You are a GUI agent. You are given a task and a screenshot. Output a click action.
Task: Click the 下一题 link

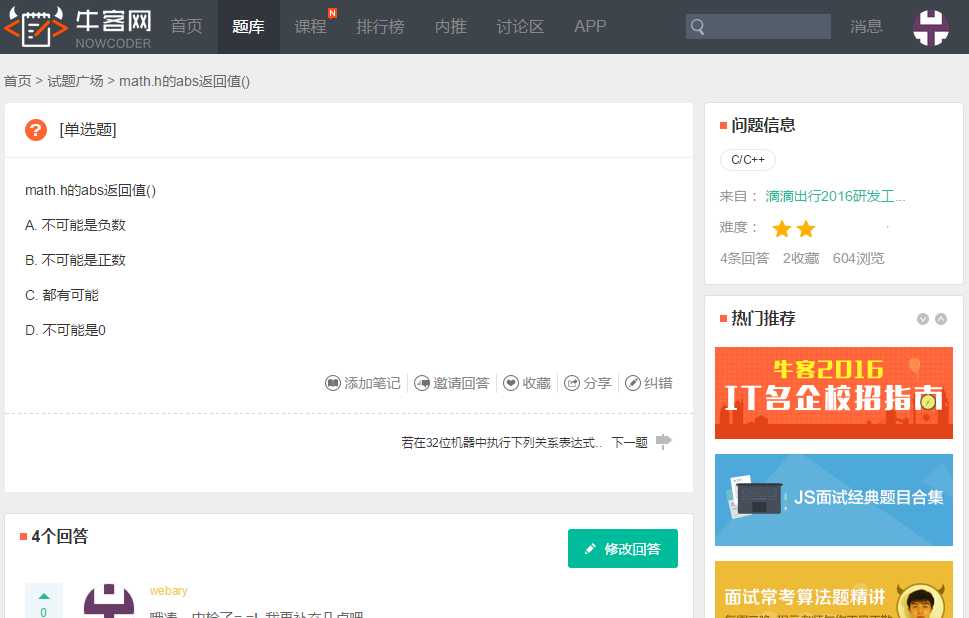click(x=629, y=442)
